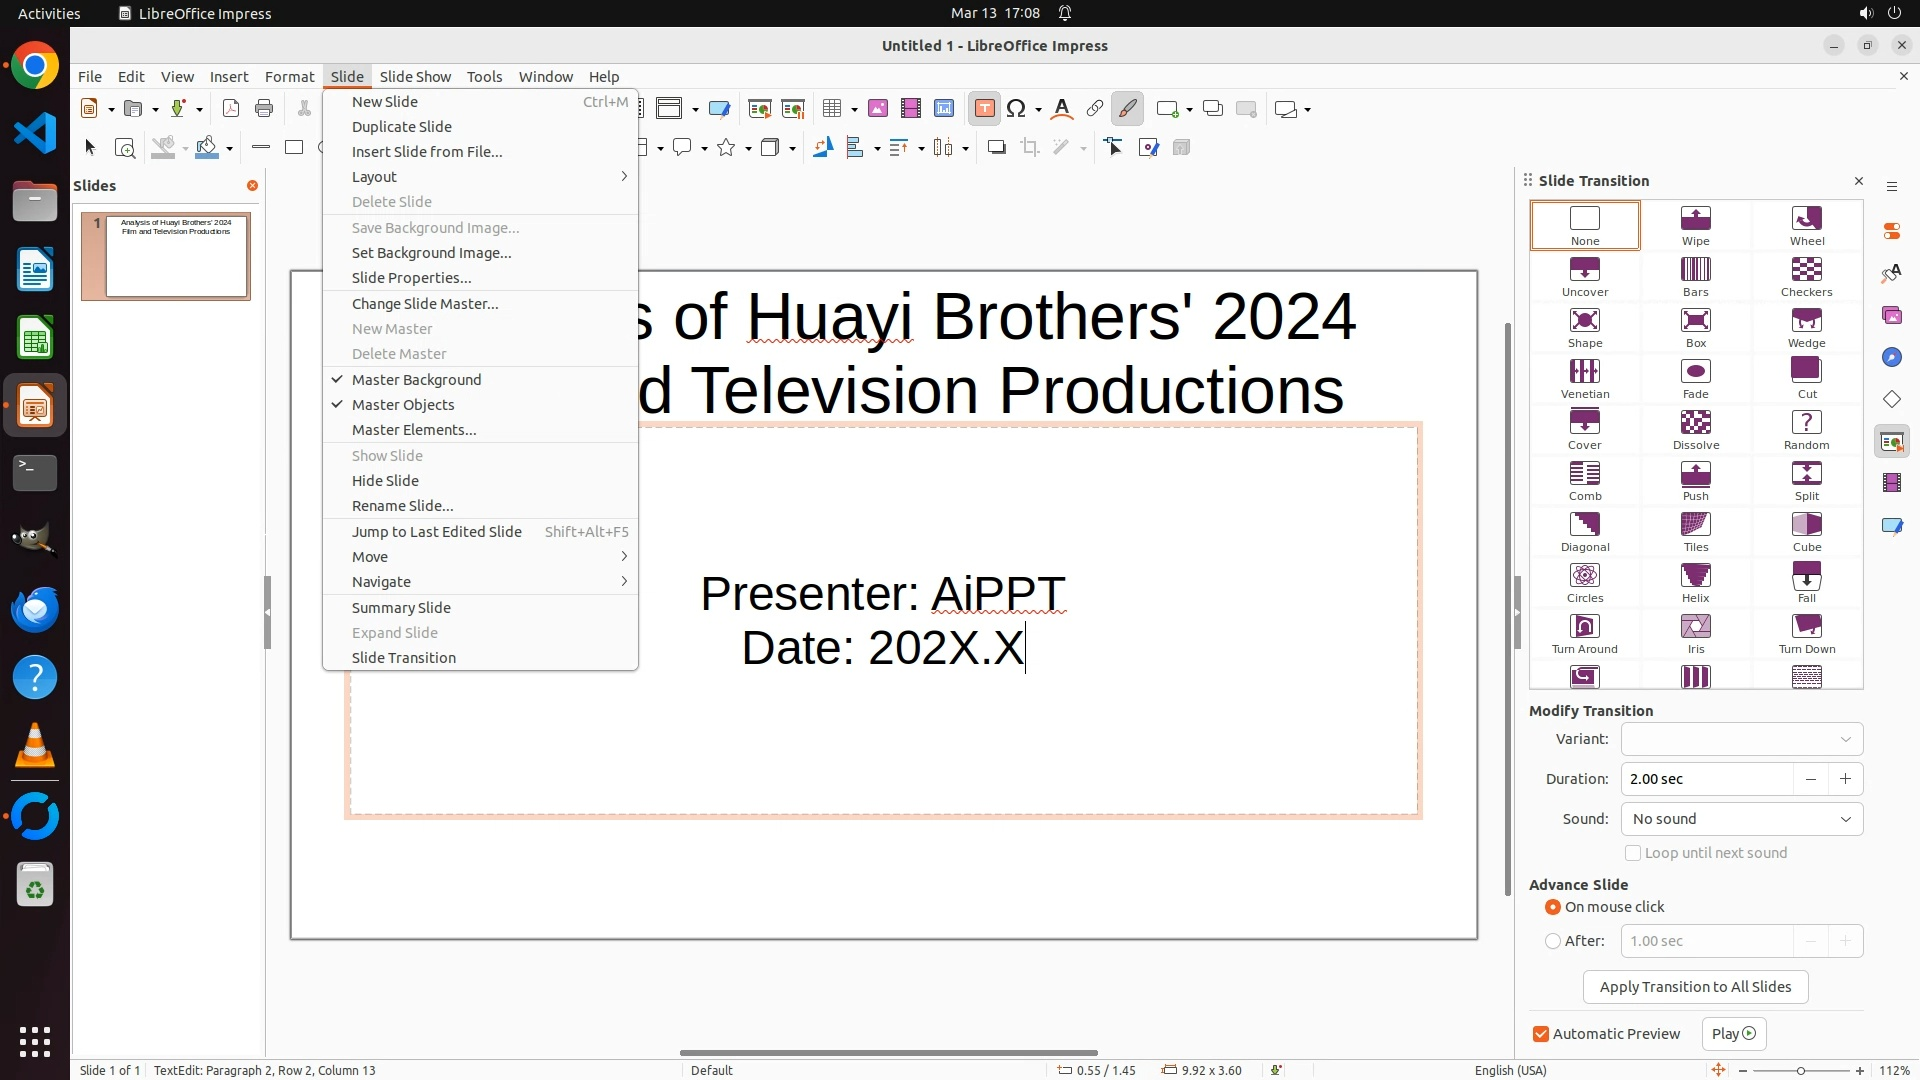Choose the Dissolve transition effect
The image size is (1920, 1080).
click(1695, 423)
